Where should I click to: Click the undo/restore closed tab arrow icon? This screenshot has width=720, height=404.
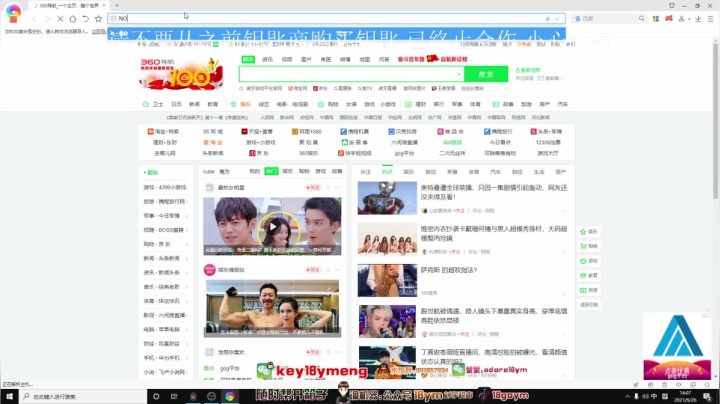[x=85, y=19]
